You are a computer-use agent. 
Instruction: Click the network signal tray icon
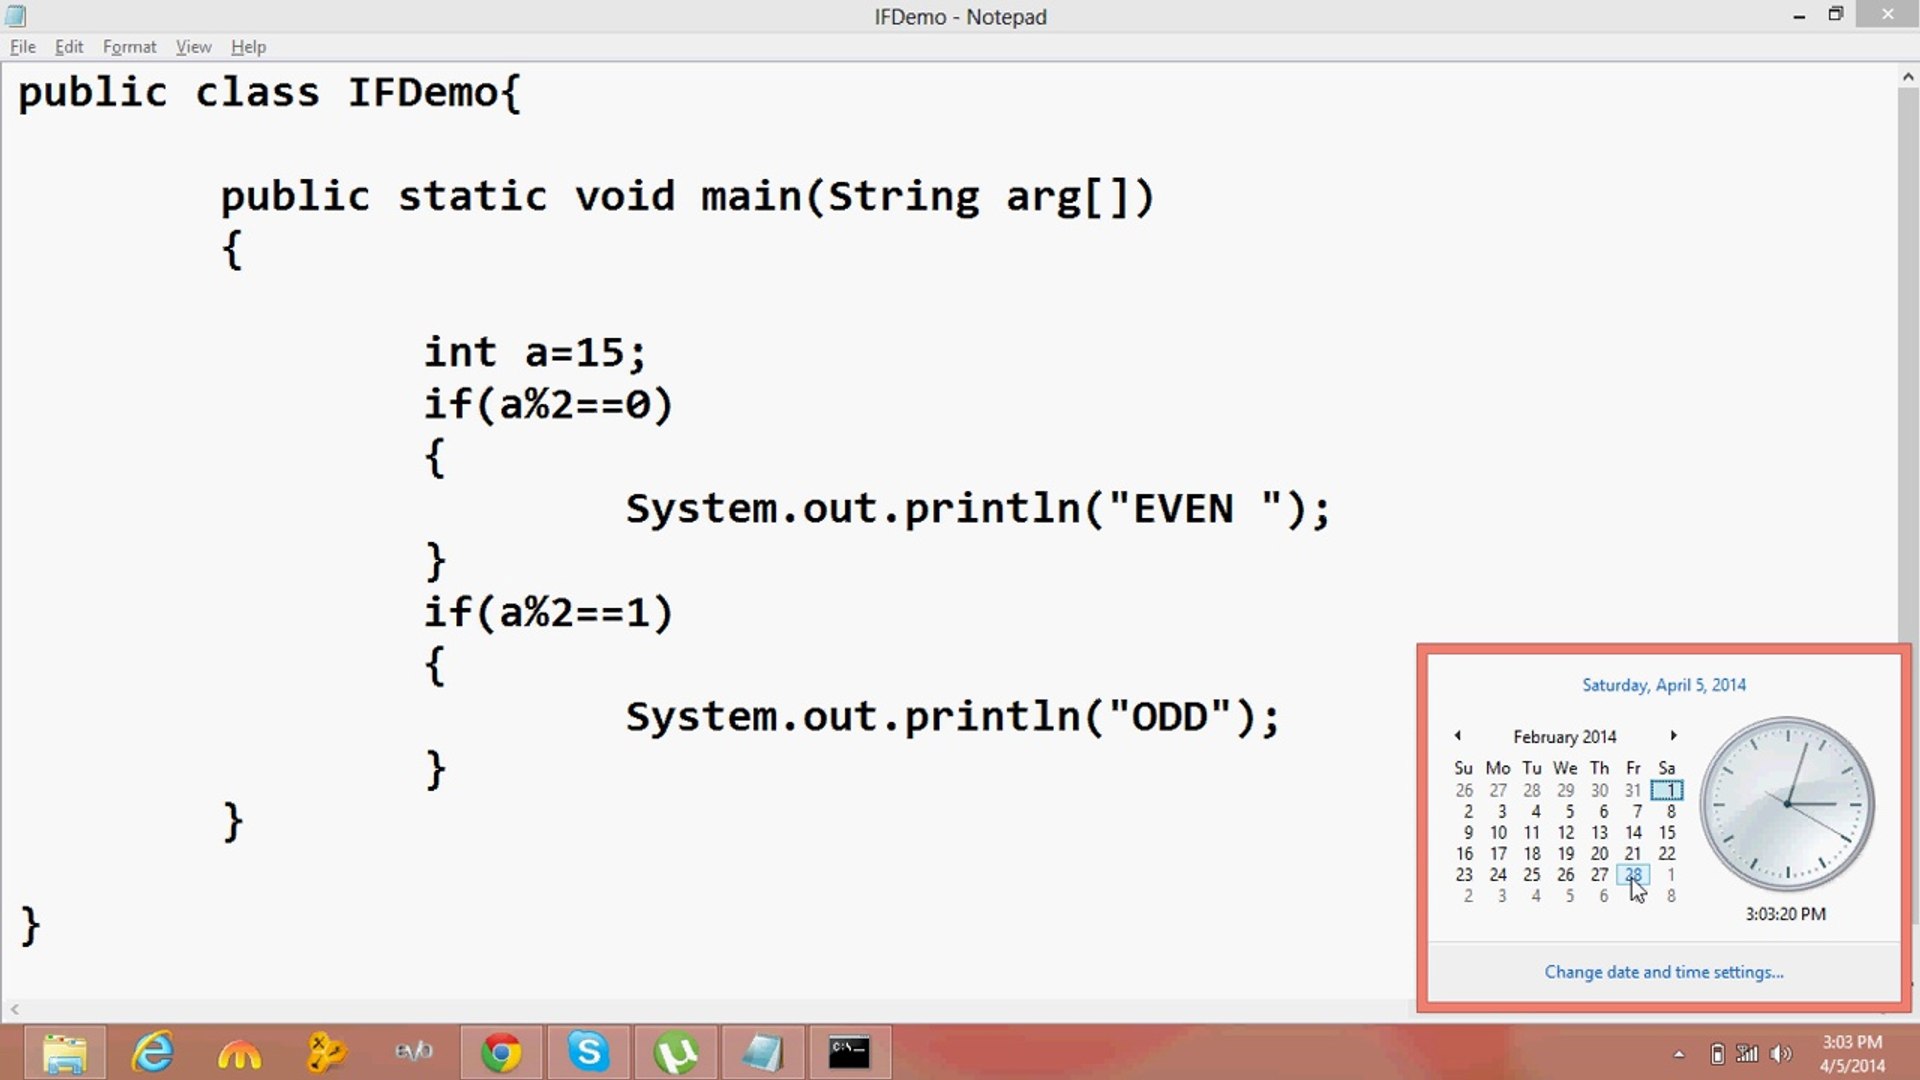click(x=1746, y=1053)
